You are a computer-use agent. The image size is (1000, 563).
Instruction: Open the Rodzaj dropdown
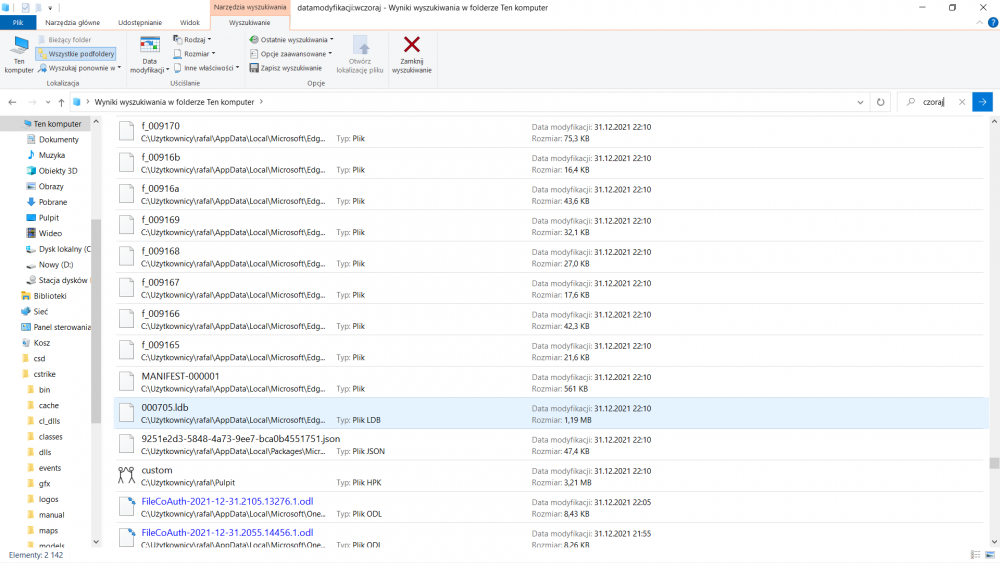(x=192, y=40)
